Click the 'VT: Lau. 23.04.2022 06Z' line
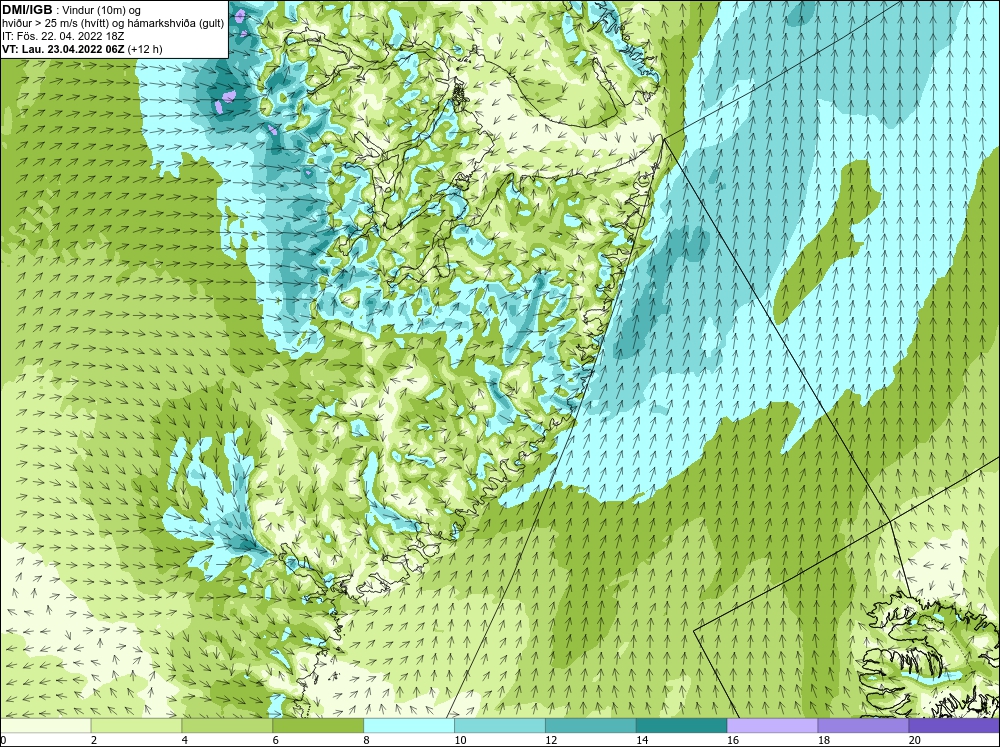 (x=64, y=49)
